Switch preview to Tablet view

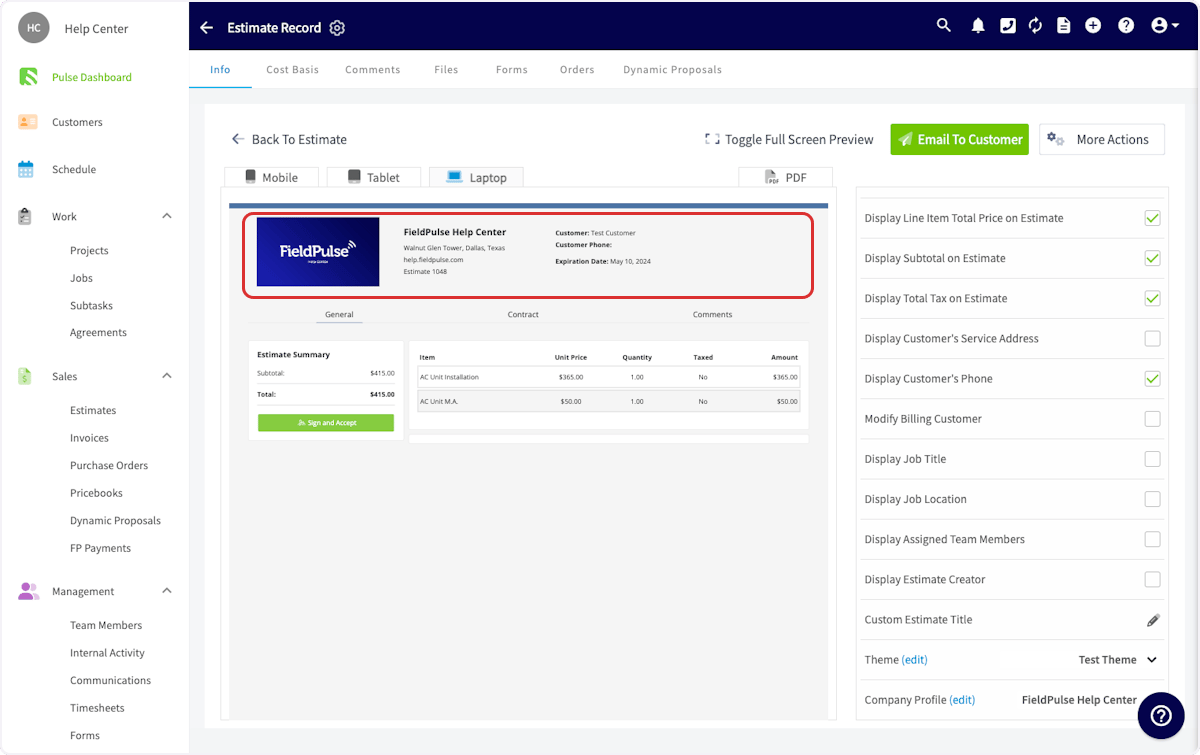(x=374, y=177)
